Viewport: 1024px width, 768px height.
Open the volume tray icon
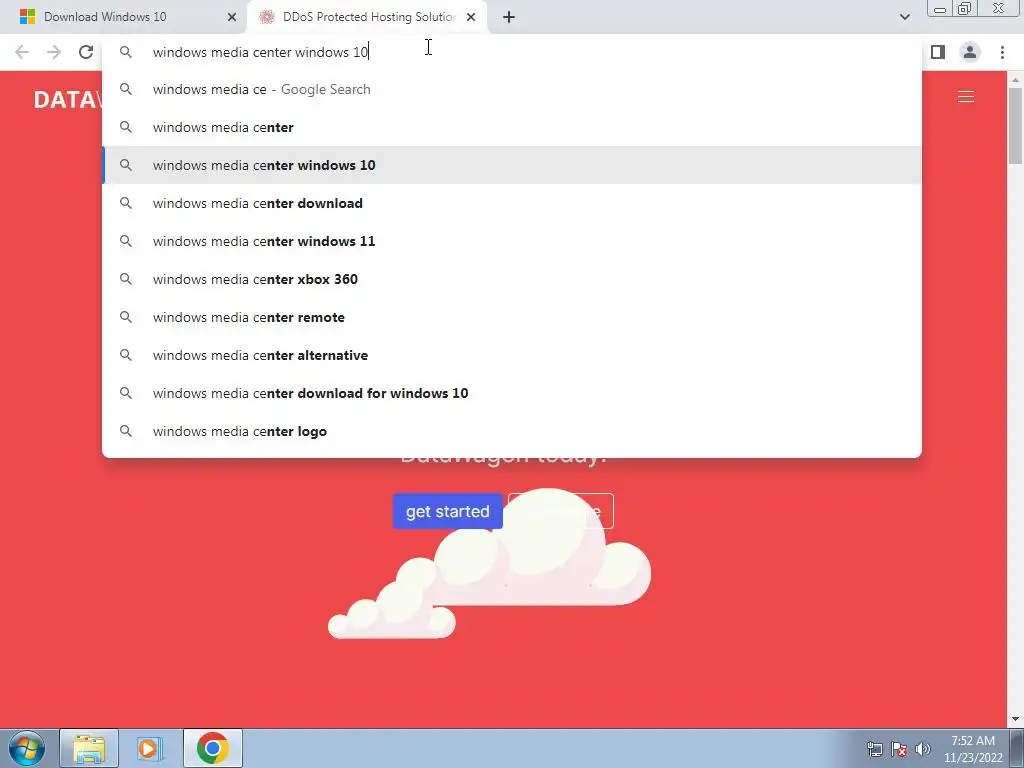(923, 749)
